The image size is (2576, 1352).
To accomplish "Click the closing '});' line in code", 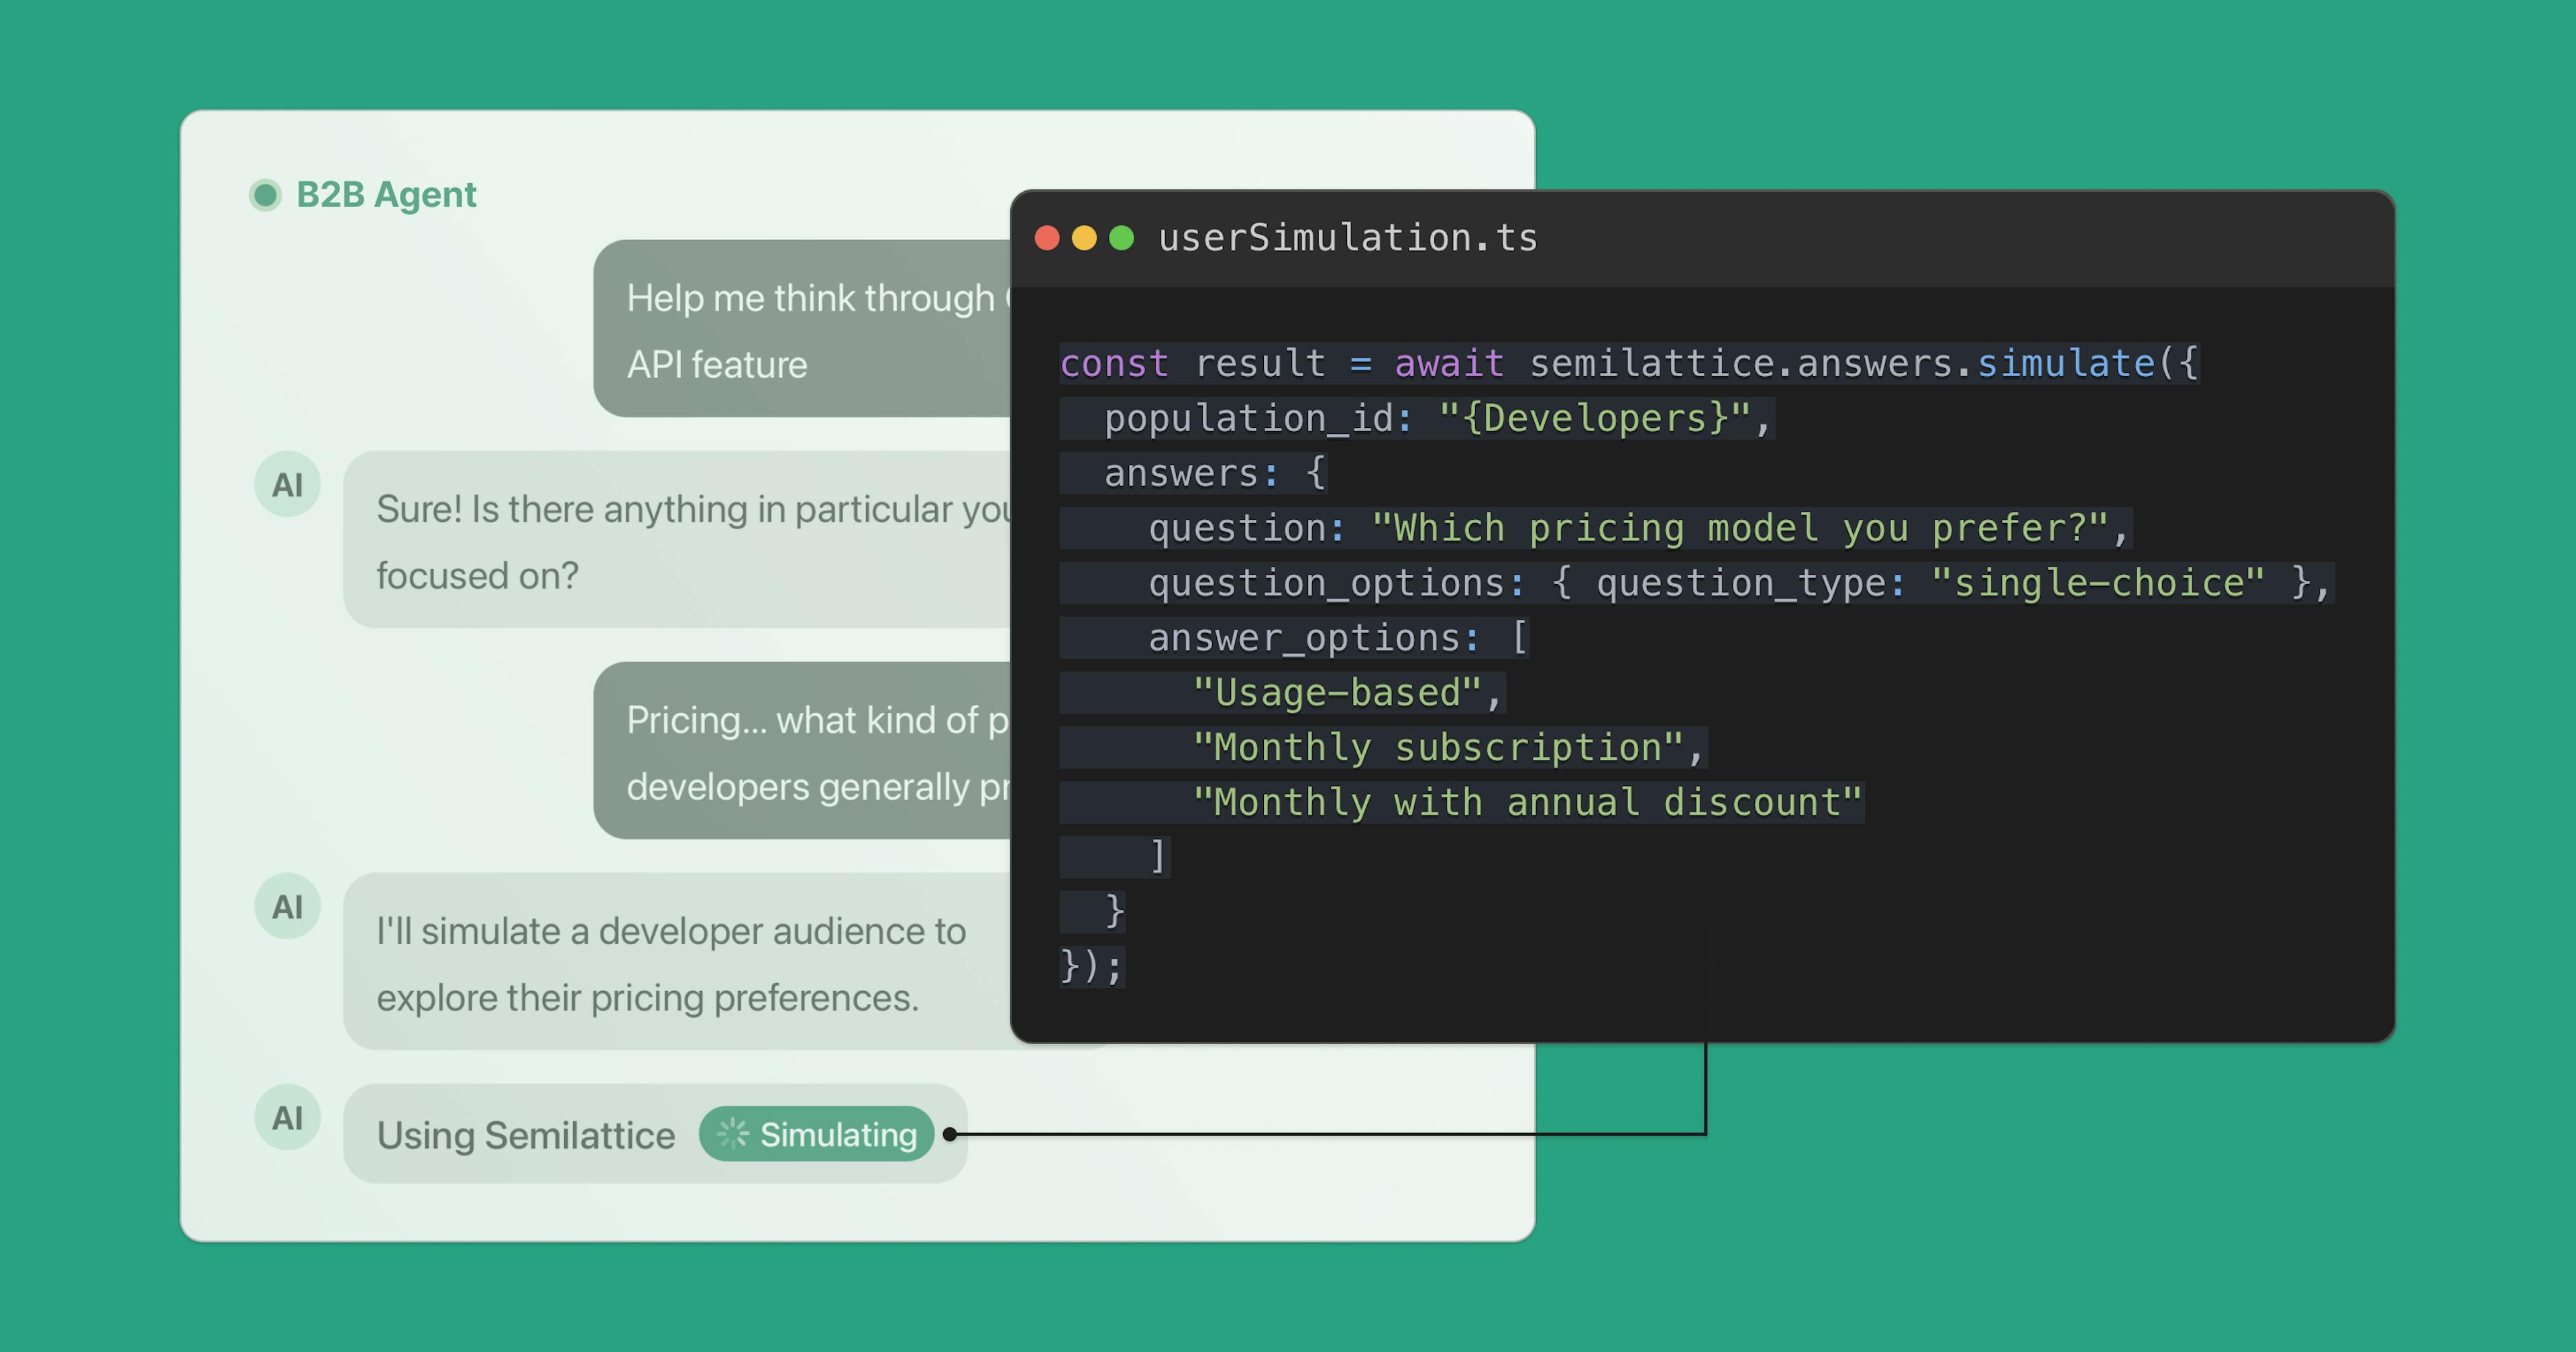I will click(1092, 967).
